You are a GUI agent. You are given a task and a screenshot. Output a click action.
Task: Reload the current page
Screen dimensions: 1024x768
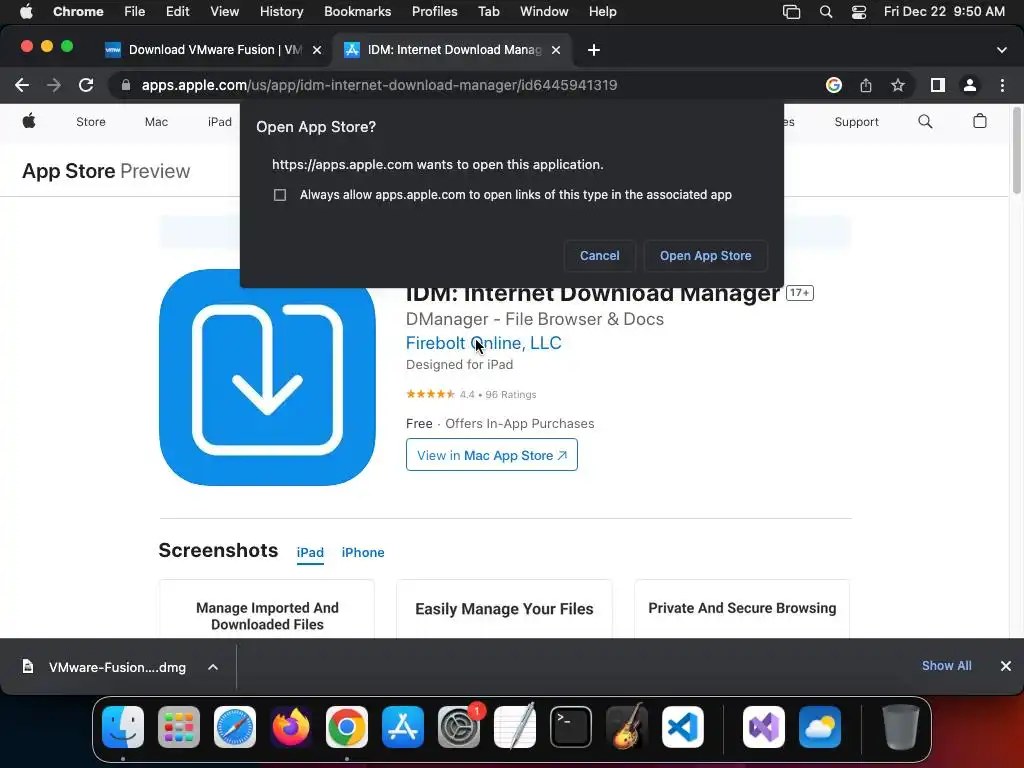[x=86, y=85]
